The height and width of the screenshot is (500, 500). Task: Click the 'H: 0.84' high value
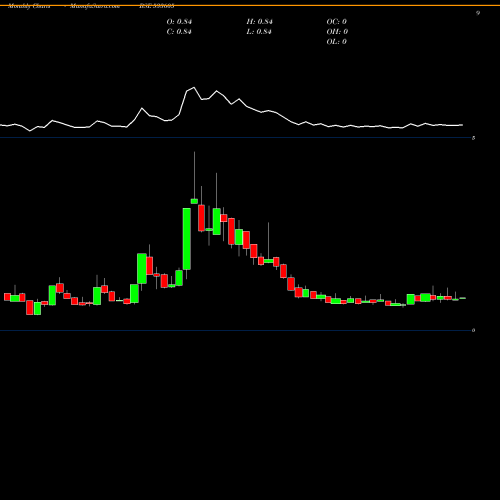point(260,22)
